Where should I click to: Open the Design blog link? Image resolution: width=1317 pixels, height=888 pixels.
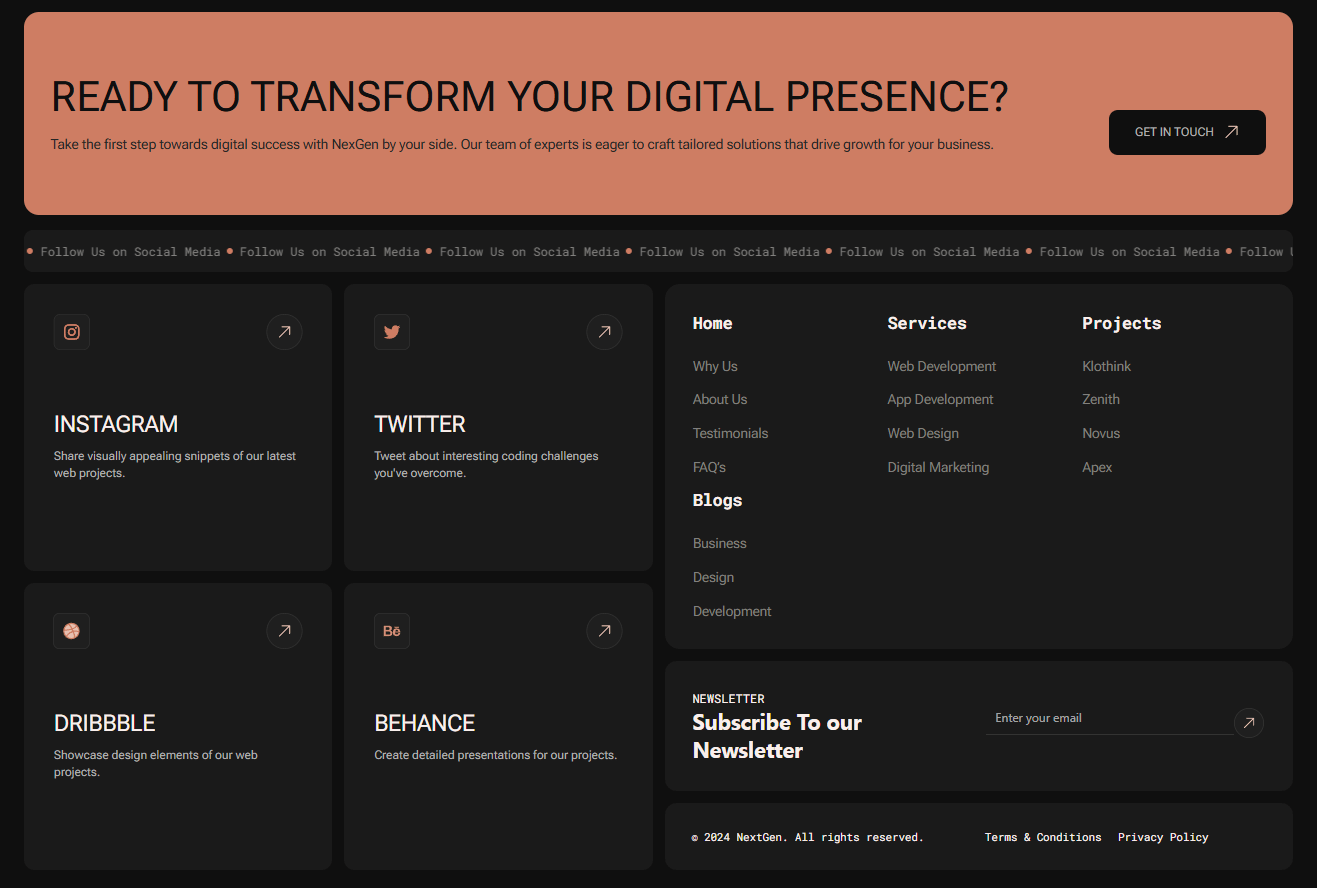[x=713, y=577]
